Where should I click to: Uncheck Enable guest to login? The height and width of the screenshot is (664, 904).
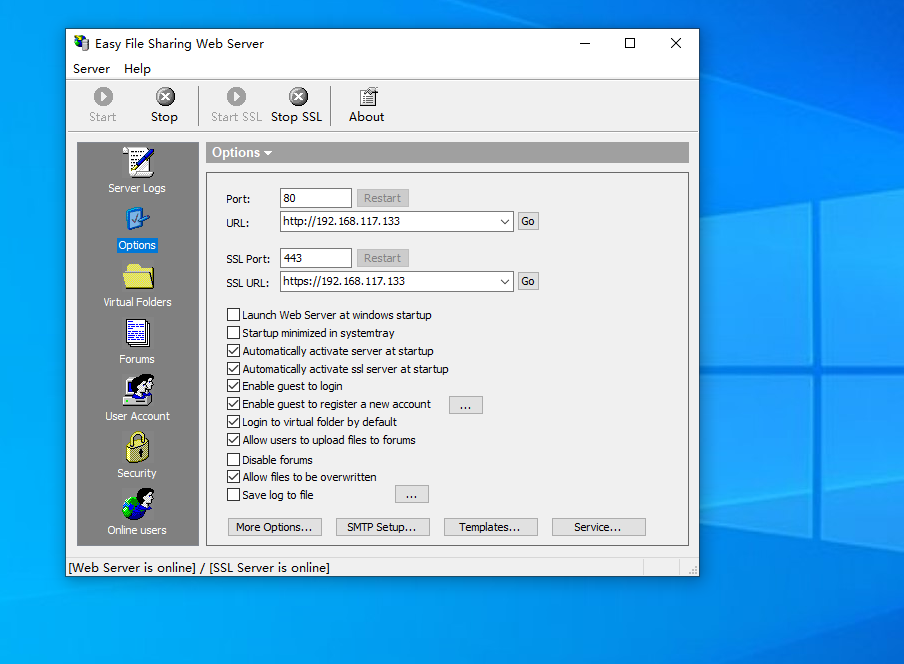[234, 386]
